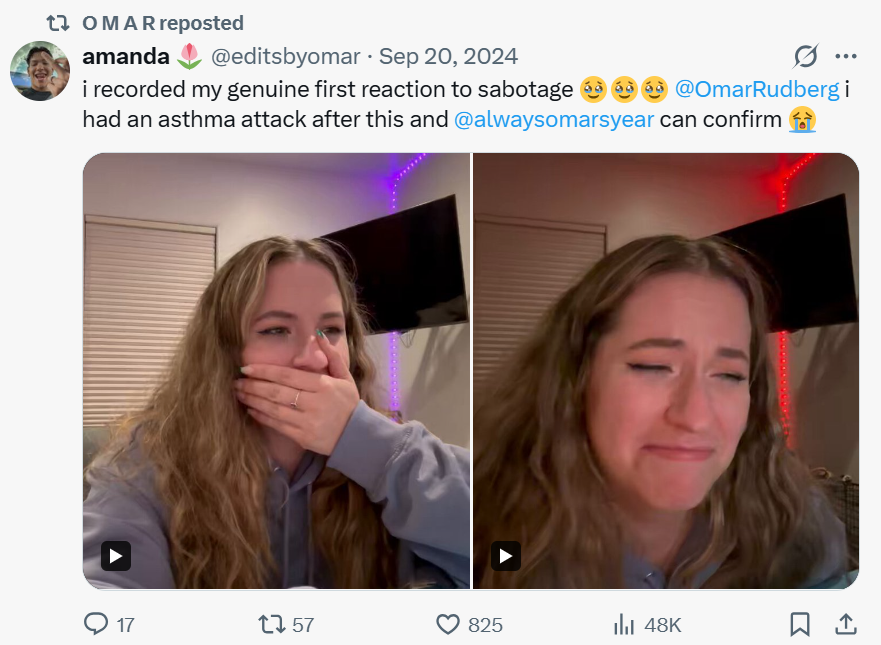Open the Sep 20, 2024 timestamp
This screenshot has width=881, height=645.
[x=448, y=56]
